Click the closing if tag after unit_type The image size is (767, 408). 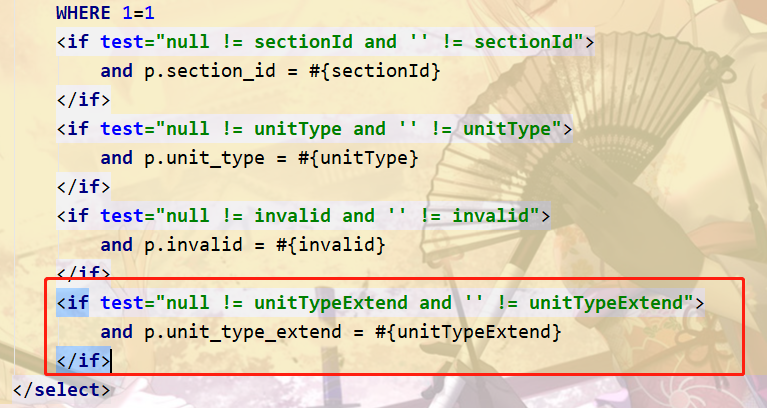[x=84, y=186]
